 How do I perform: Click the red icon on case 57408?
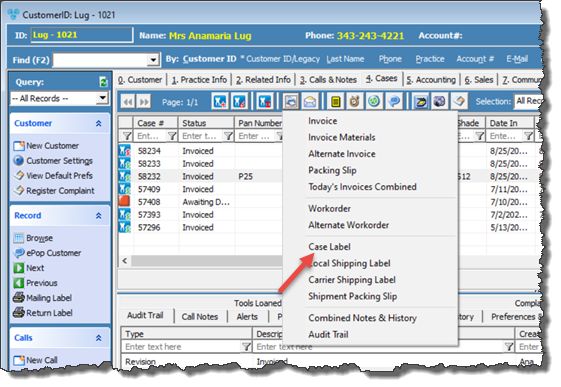point(125,201)
